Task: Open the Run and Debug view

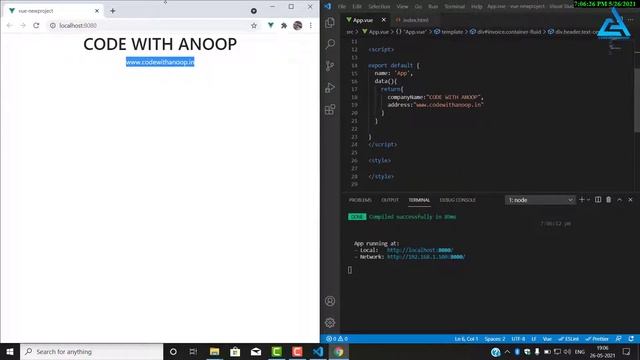Action: click(x=330, y=87)
